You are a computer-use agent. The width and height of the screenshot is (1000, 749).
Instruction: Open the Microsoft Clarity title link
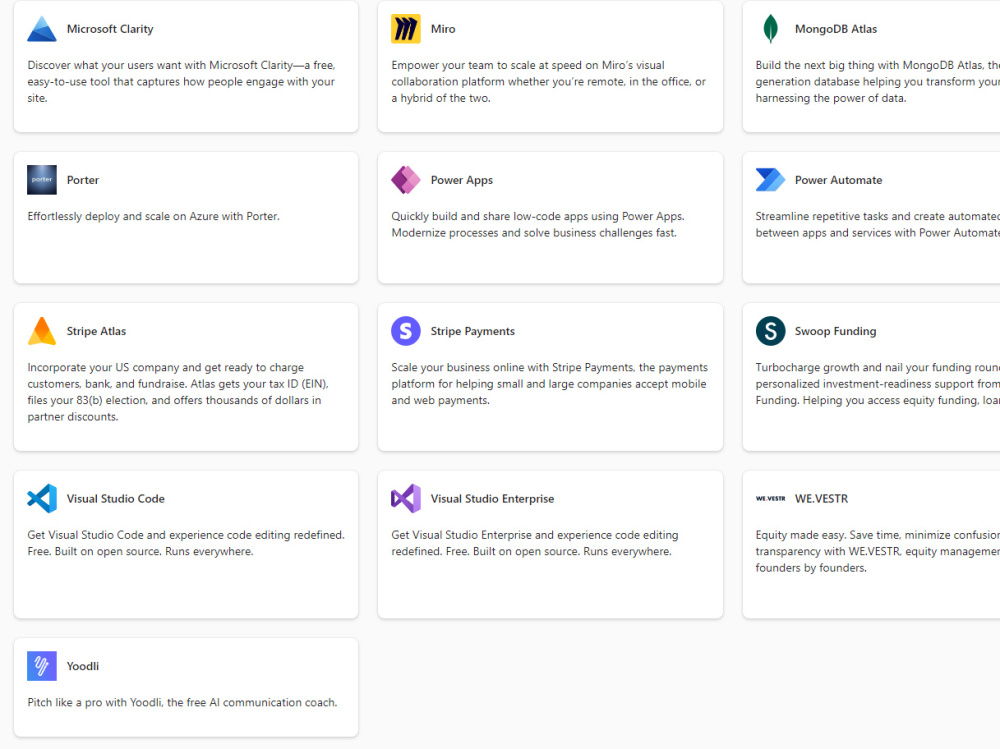[110, 29]
